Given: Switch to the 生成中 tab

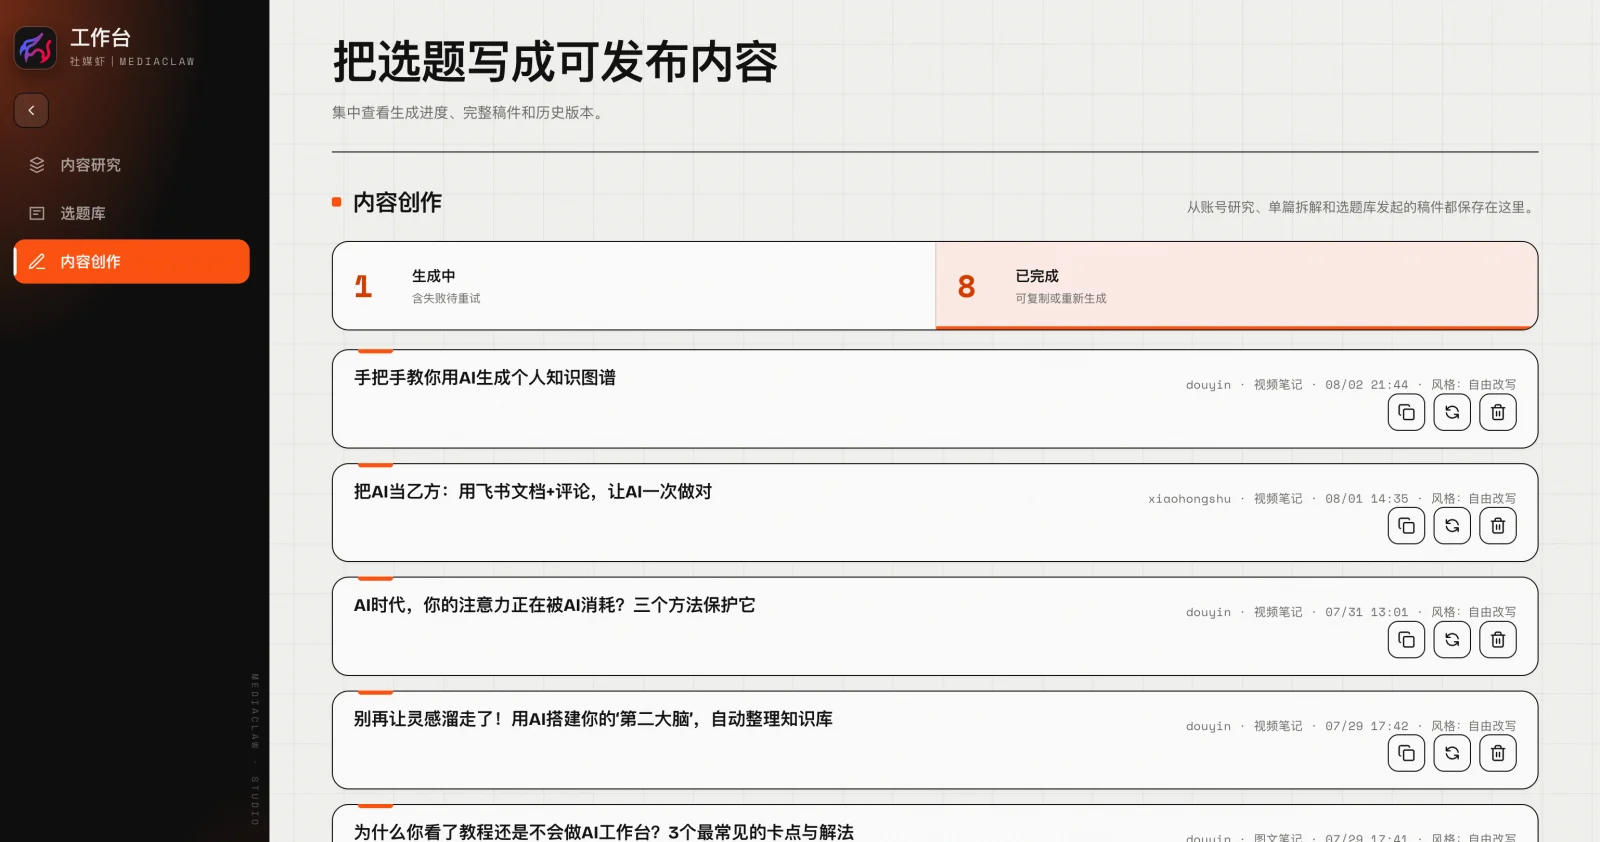Looking at the screenshot, I should click(x=634, y=286).
